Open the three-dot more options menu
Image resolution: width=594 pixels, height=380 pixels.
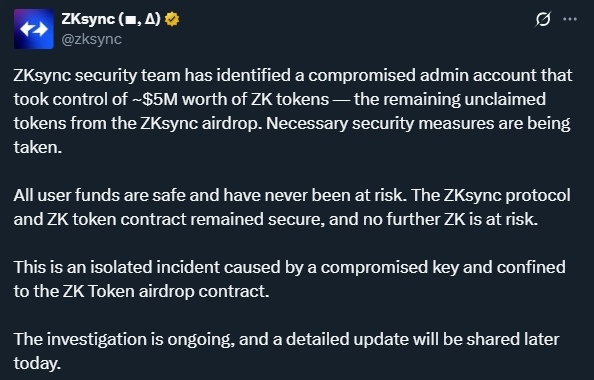570,19
